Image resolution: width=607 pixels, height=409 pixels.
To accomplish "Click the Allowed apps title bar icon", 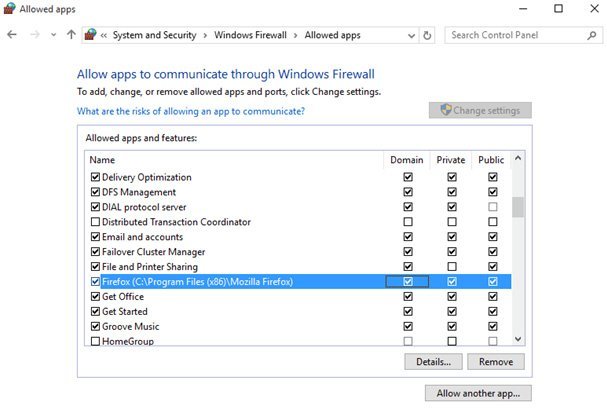I will coord(9,9).
